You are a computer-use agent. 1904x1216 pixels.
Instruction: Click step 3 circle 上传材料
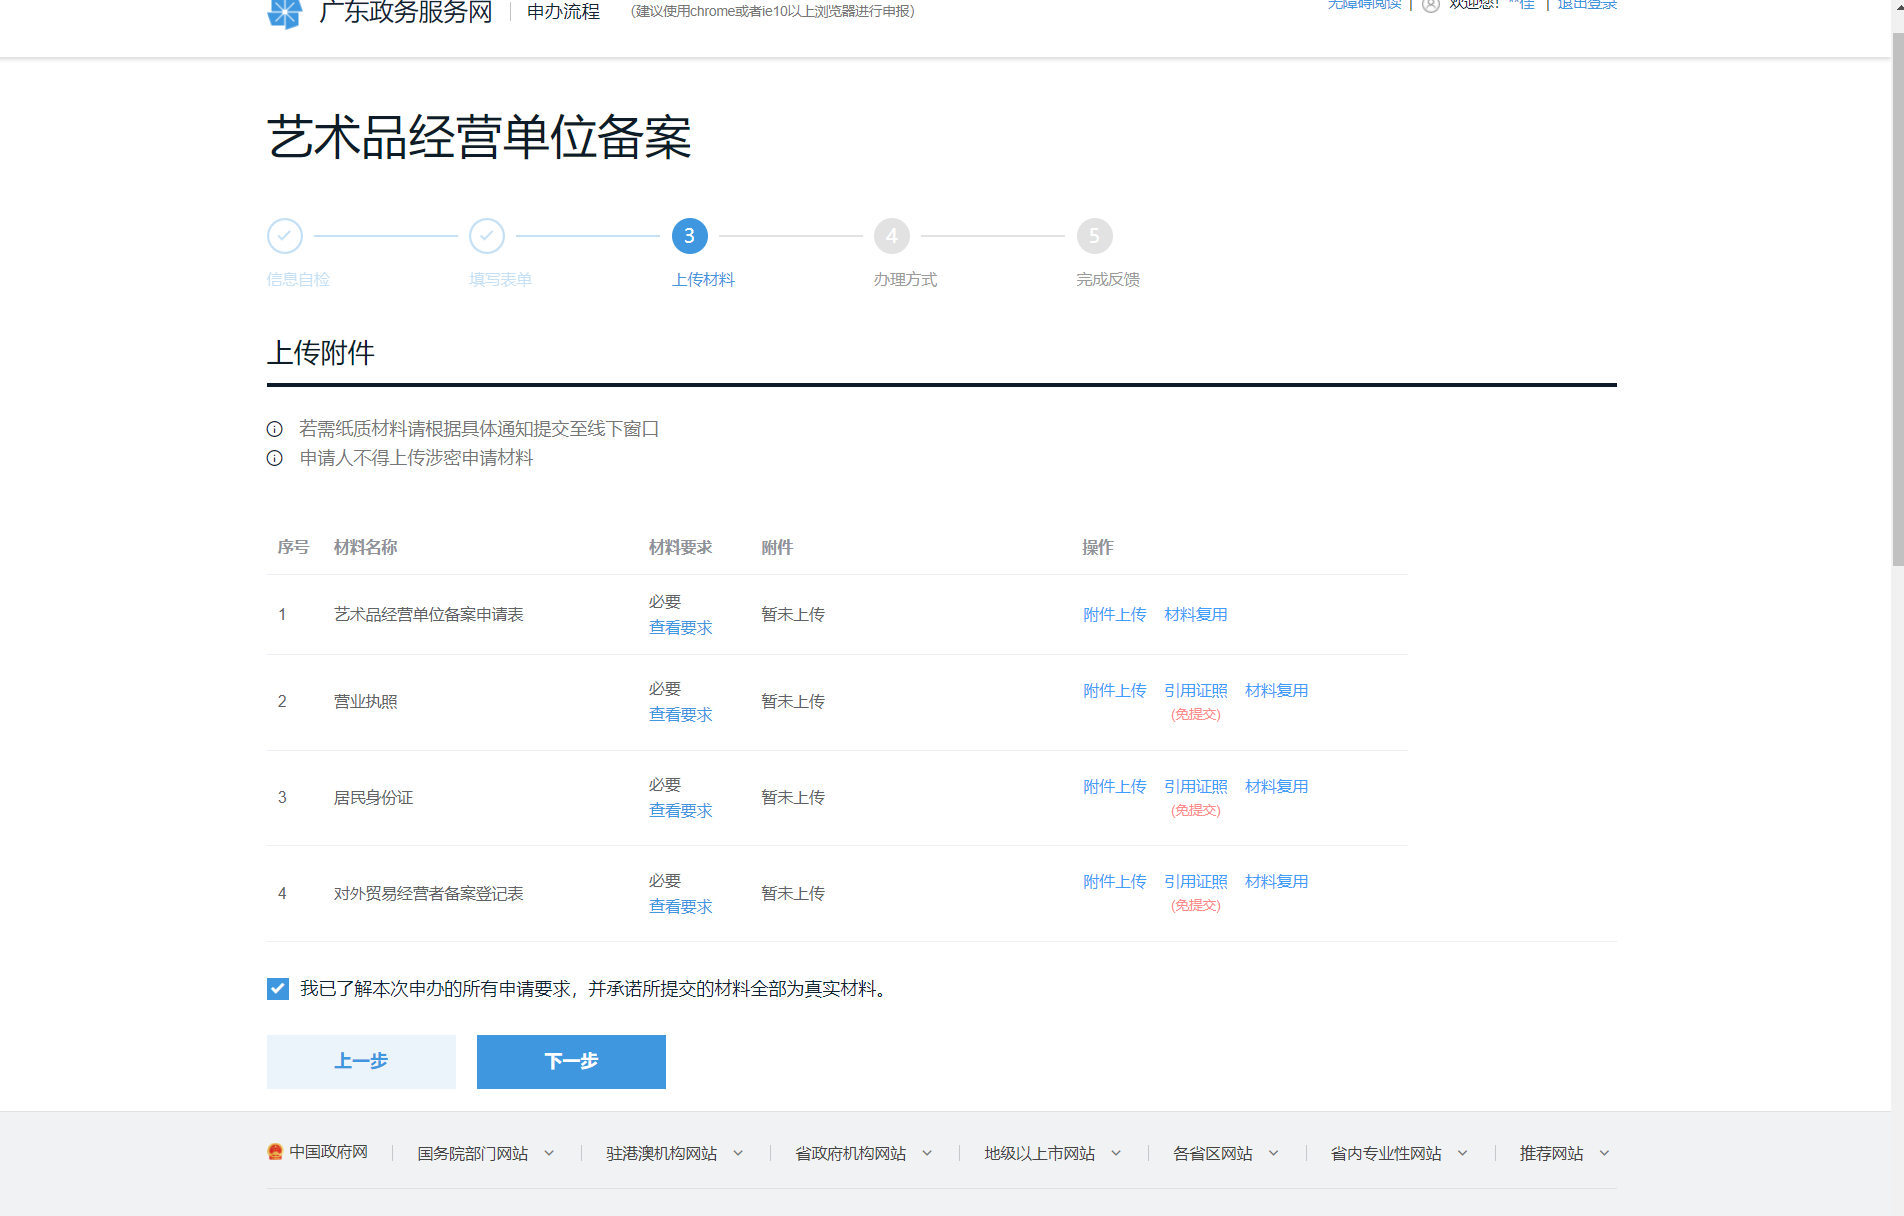point(689,236)
